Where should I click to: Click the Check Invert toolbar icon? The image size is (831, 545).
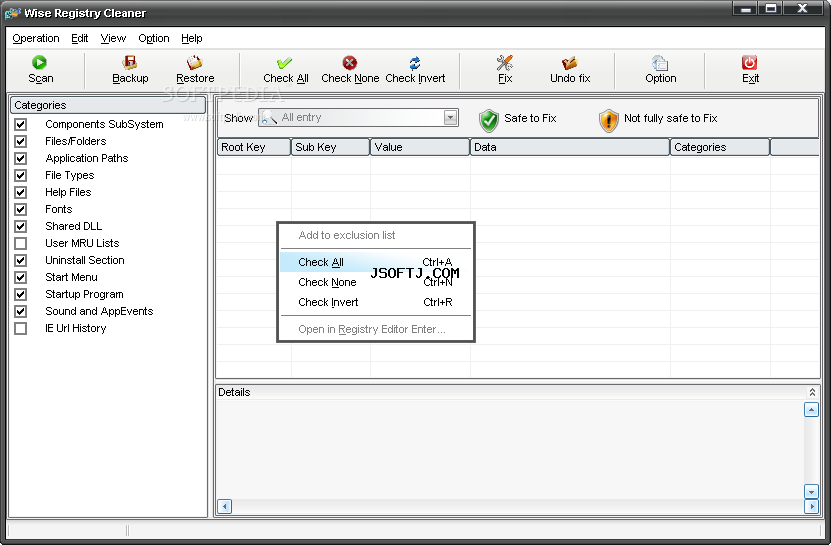pos(415,63)
